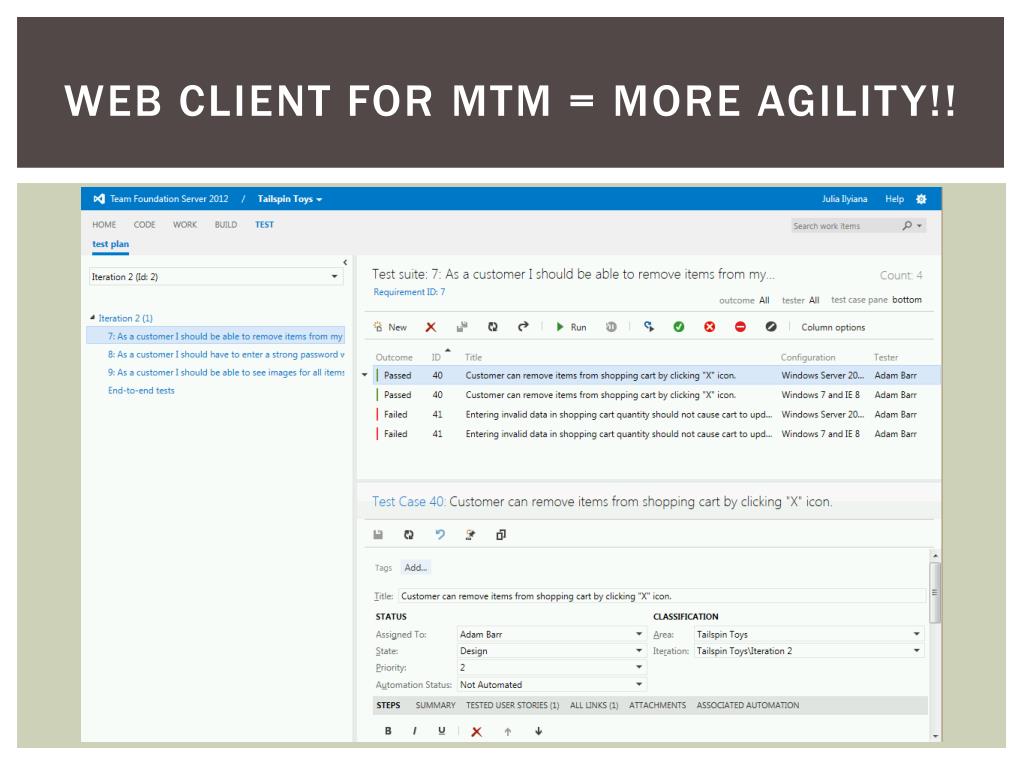Move step up with the up arrow
This screenshot has width=1024, height=768.
[x=507, y=732]
